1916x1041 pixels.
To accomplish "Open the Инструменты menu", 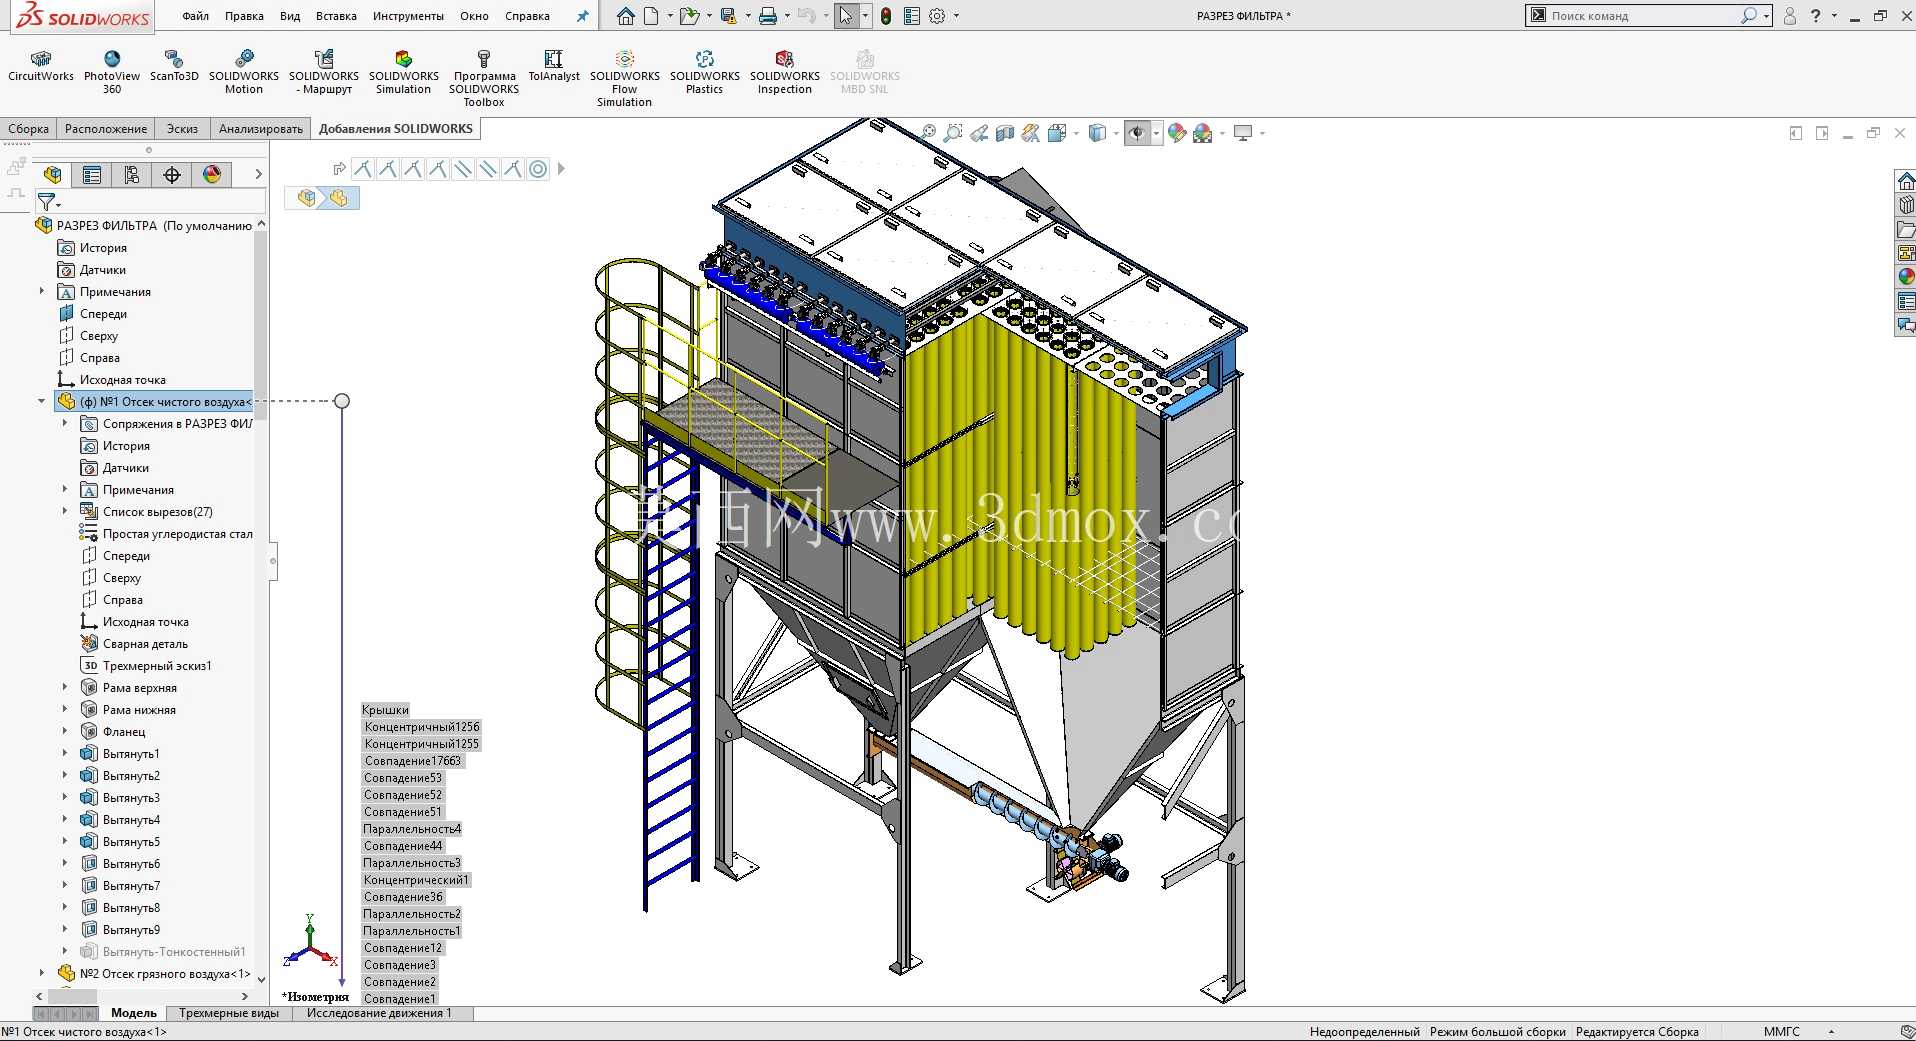I will tap(408, 16).
